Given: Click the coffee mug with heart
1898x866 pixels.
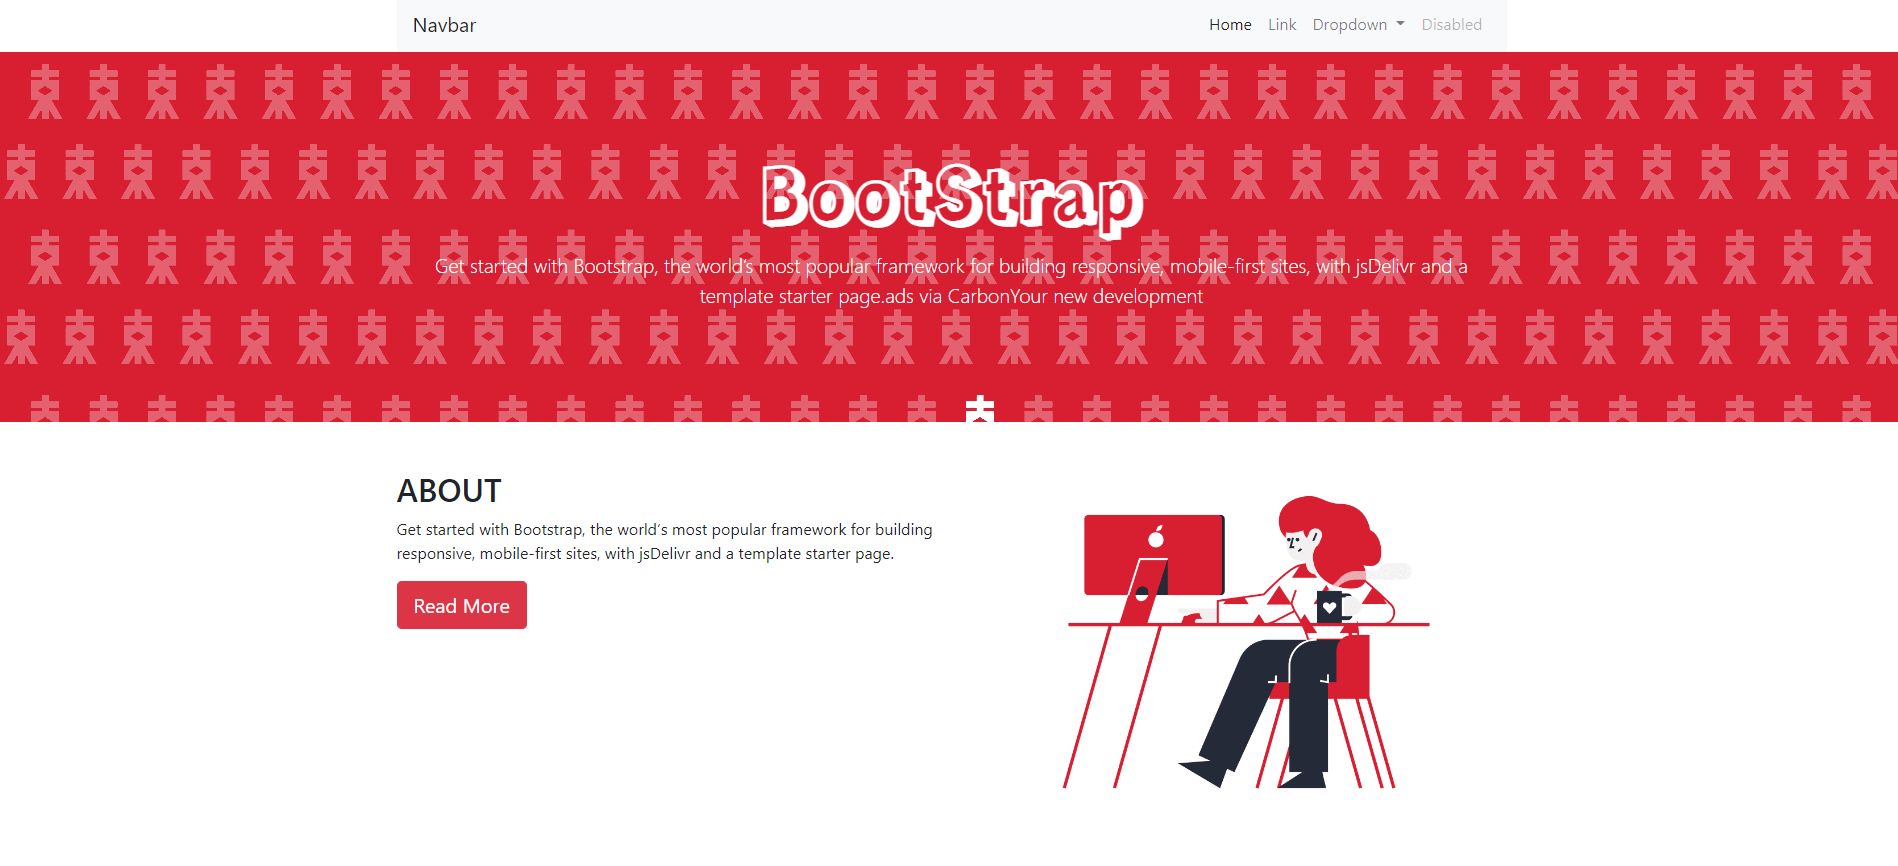Looking at the screenshot, I should coord(1331,607).
